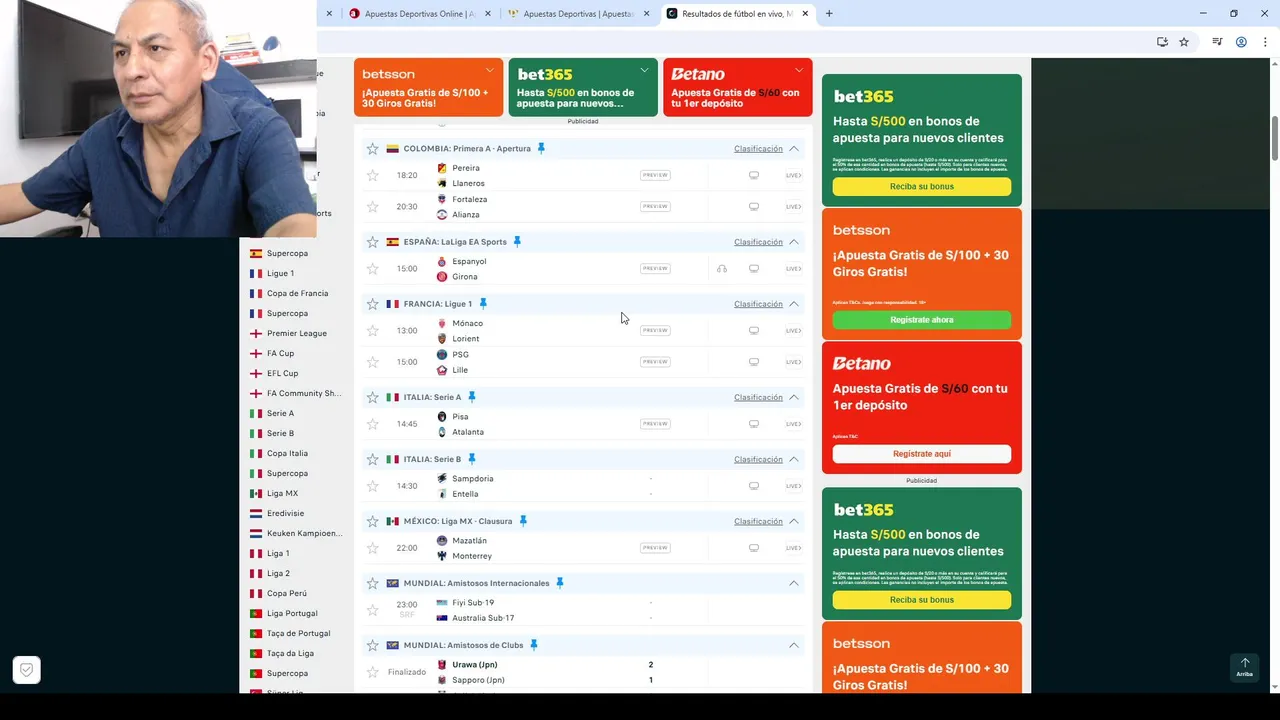
Task: Collapse the Amistosos de Clubs section
Action: 793,645
